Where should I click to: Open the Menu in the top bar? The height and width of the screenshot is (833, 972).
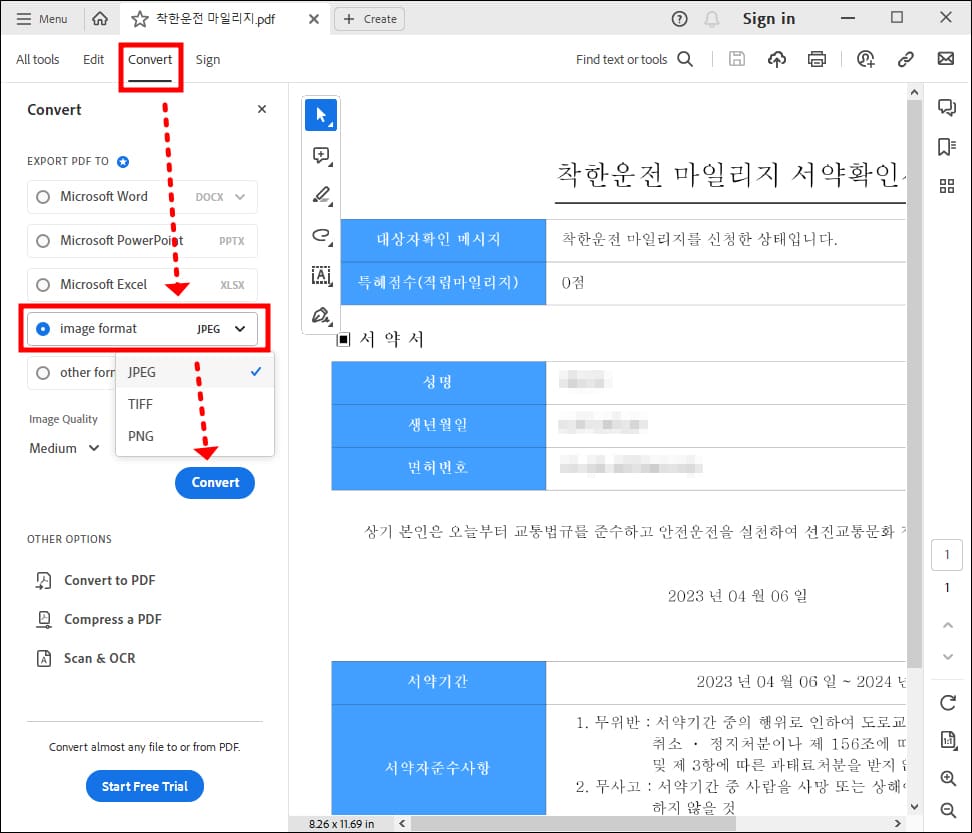[x=43, y=18]
